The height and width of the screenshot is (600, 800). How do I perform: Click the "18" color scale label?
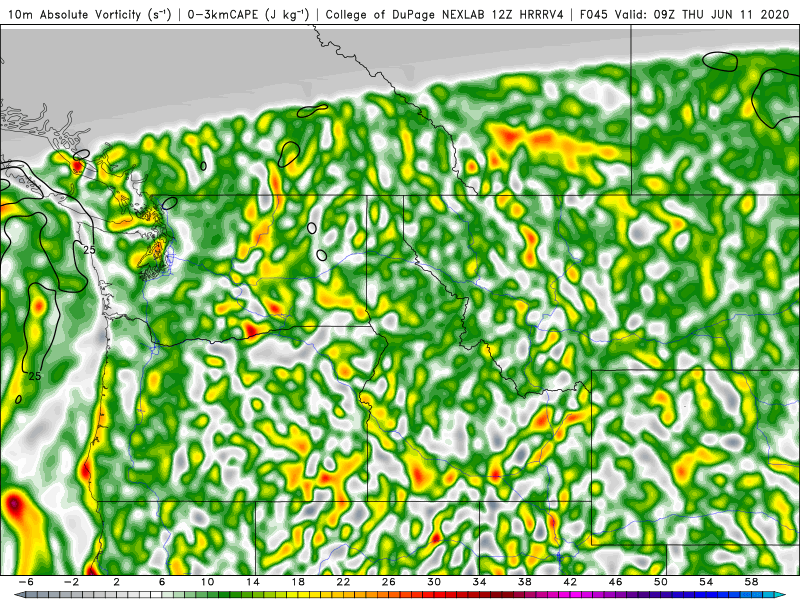298,582
